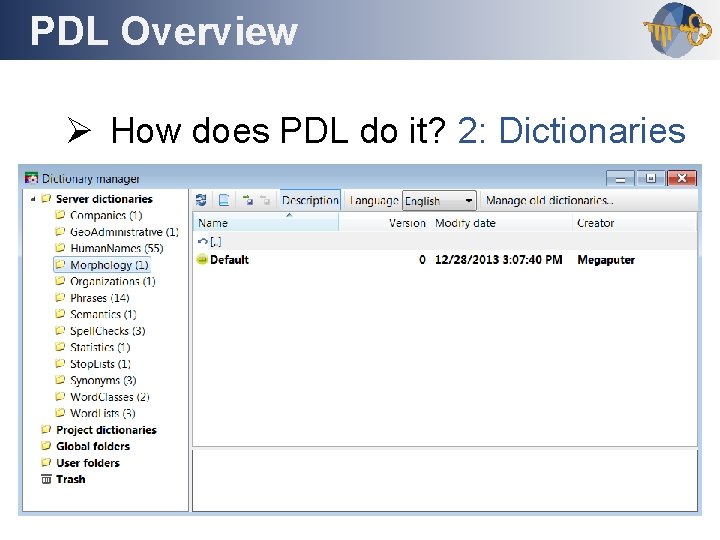Open the Language dropdown set to English
The width and height of the screenshot is (720, 540).
coord(439,201)
